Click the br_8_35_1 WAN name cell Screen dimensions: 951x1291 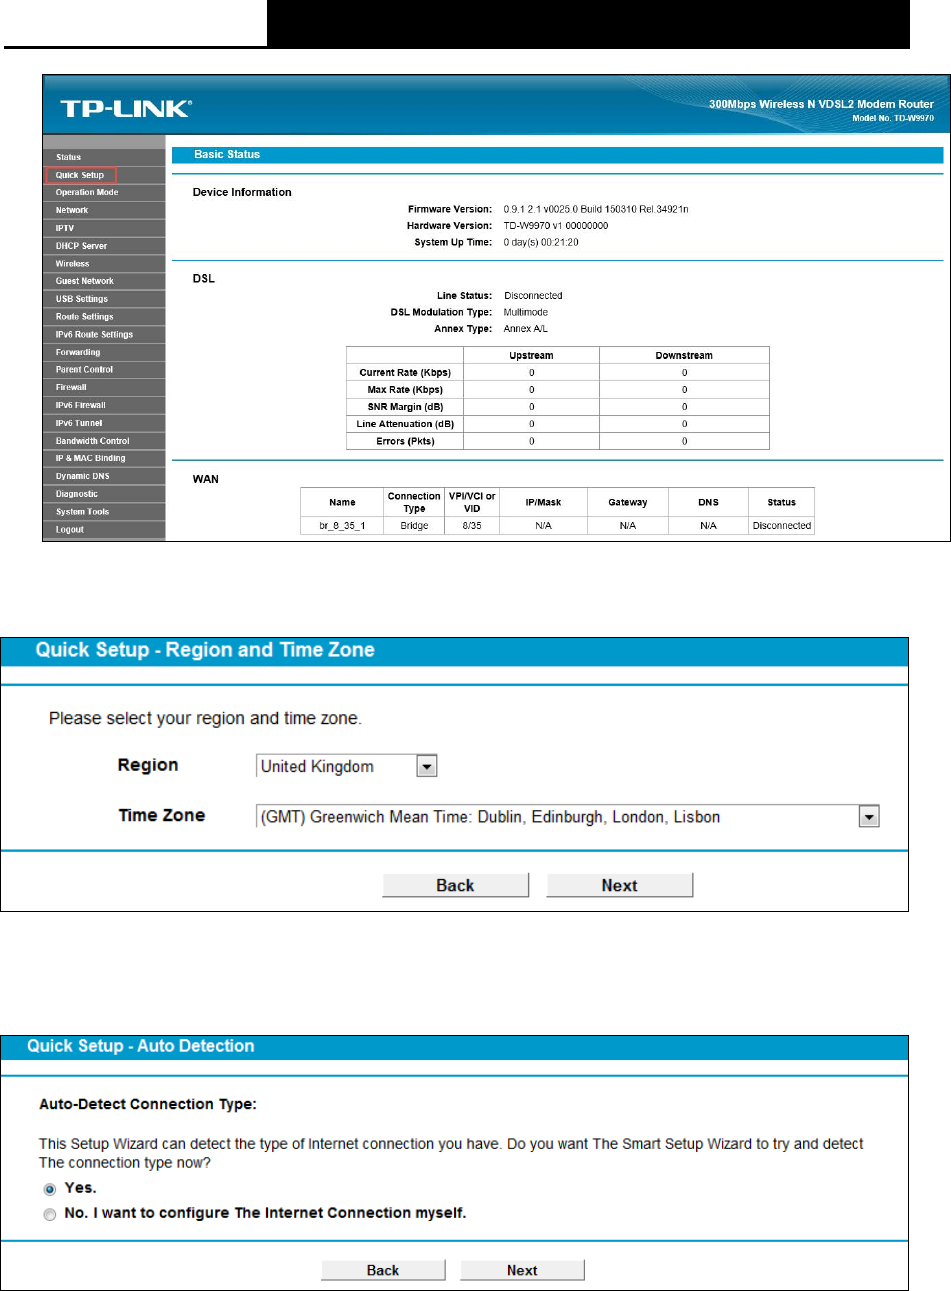[x=343, y=526]
